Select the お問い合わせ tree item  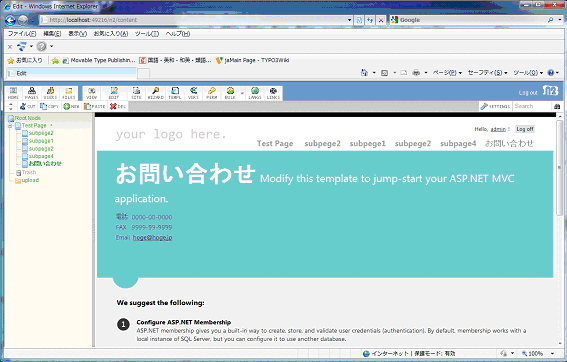pos(45,164)
